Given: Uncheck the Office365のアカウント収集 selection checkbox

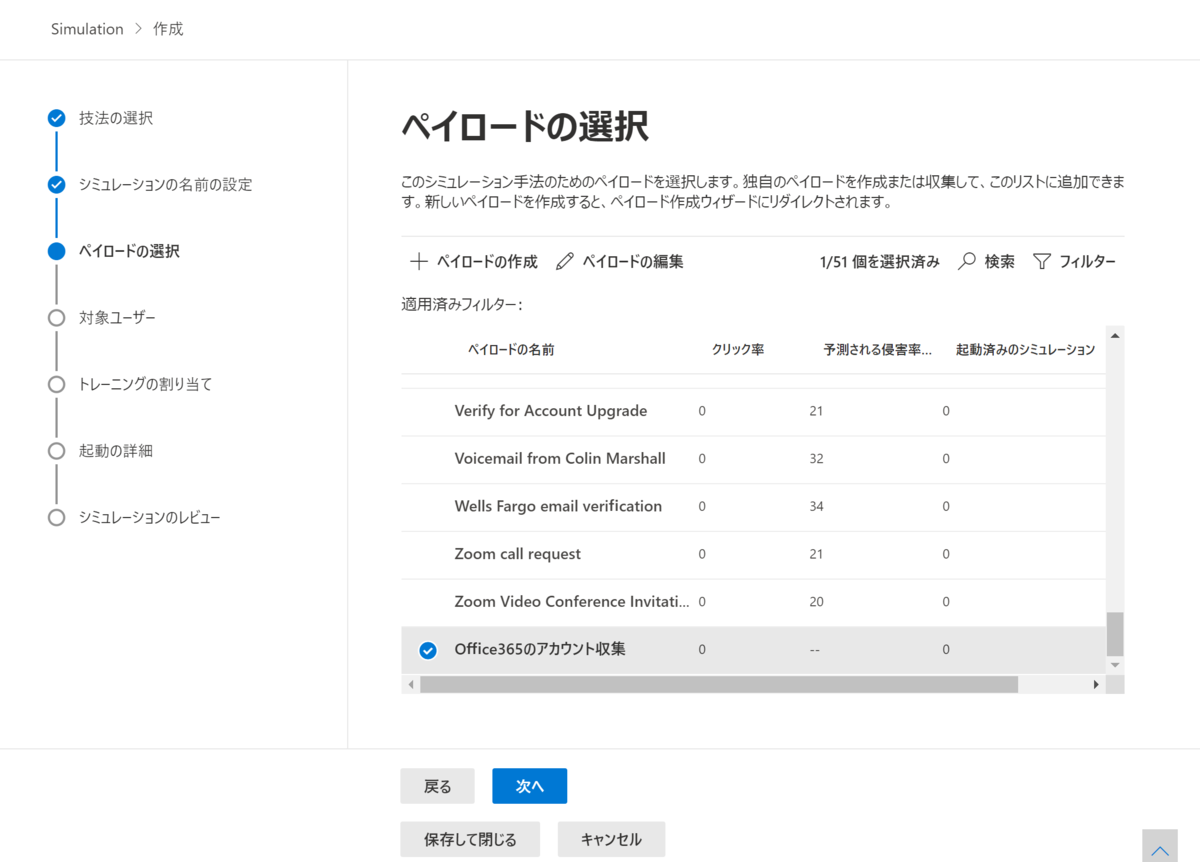Looking at the screenshot, I should [x=426, y=649].
